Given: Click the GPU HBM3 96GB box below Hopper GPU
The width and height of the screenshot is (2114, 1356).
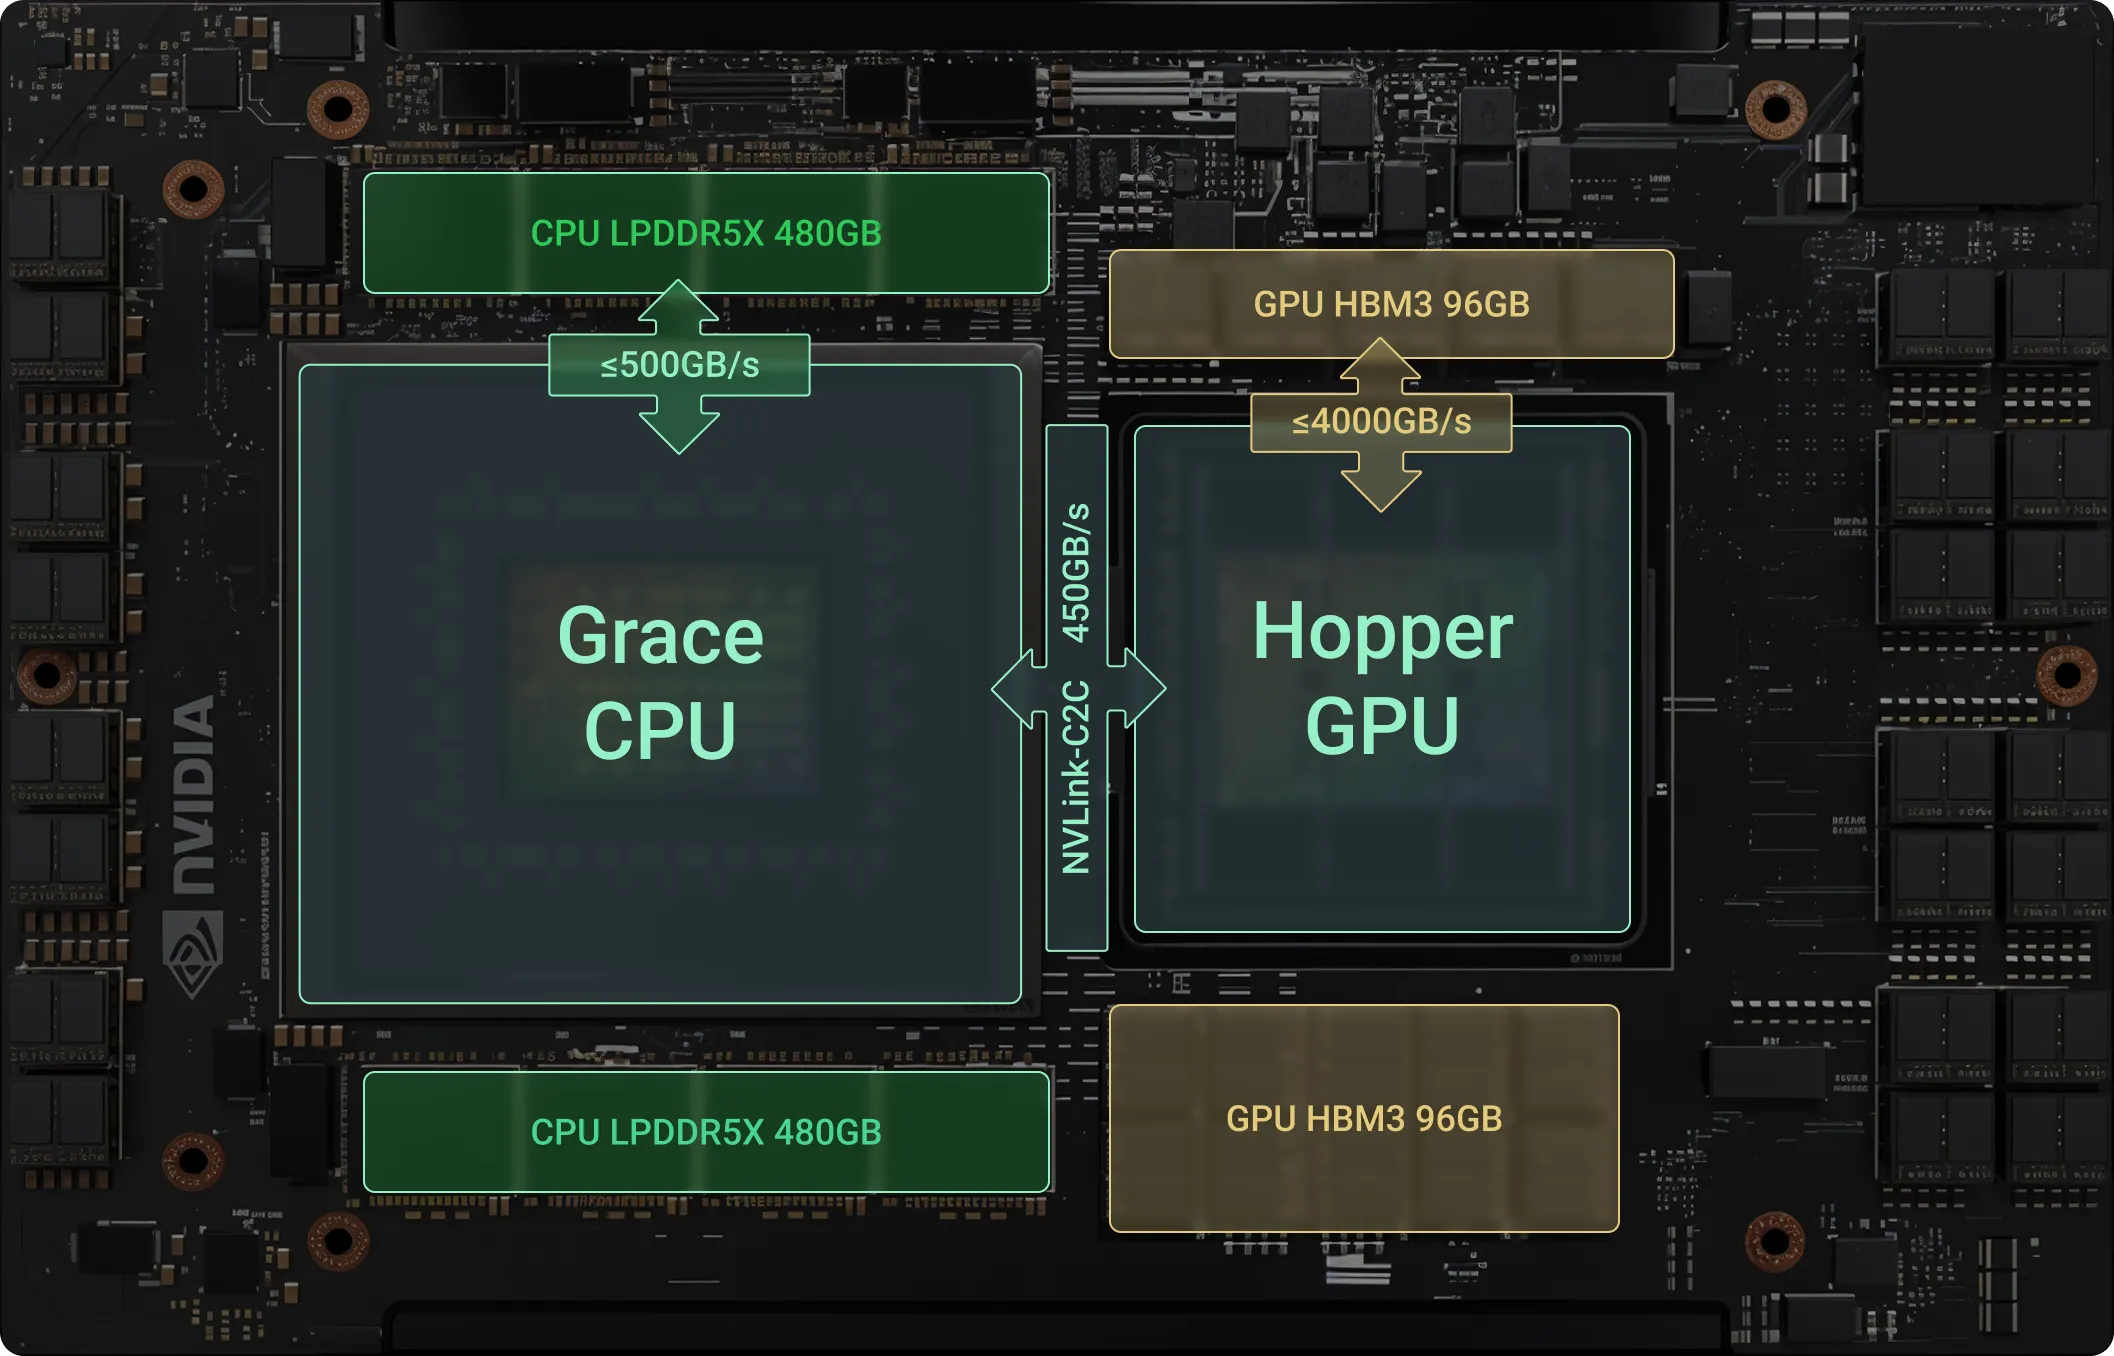Looking at the screenshot, I should [1364, 1118].
